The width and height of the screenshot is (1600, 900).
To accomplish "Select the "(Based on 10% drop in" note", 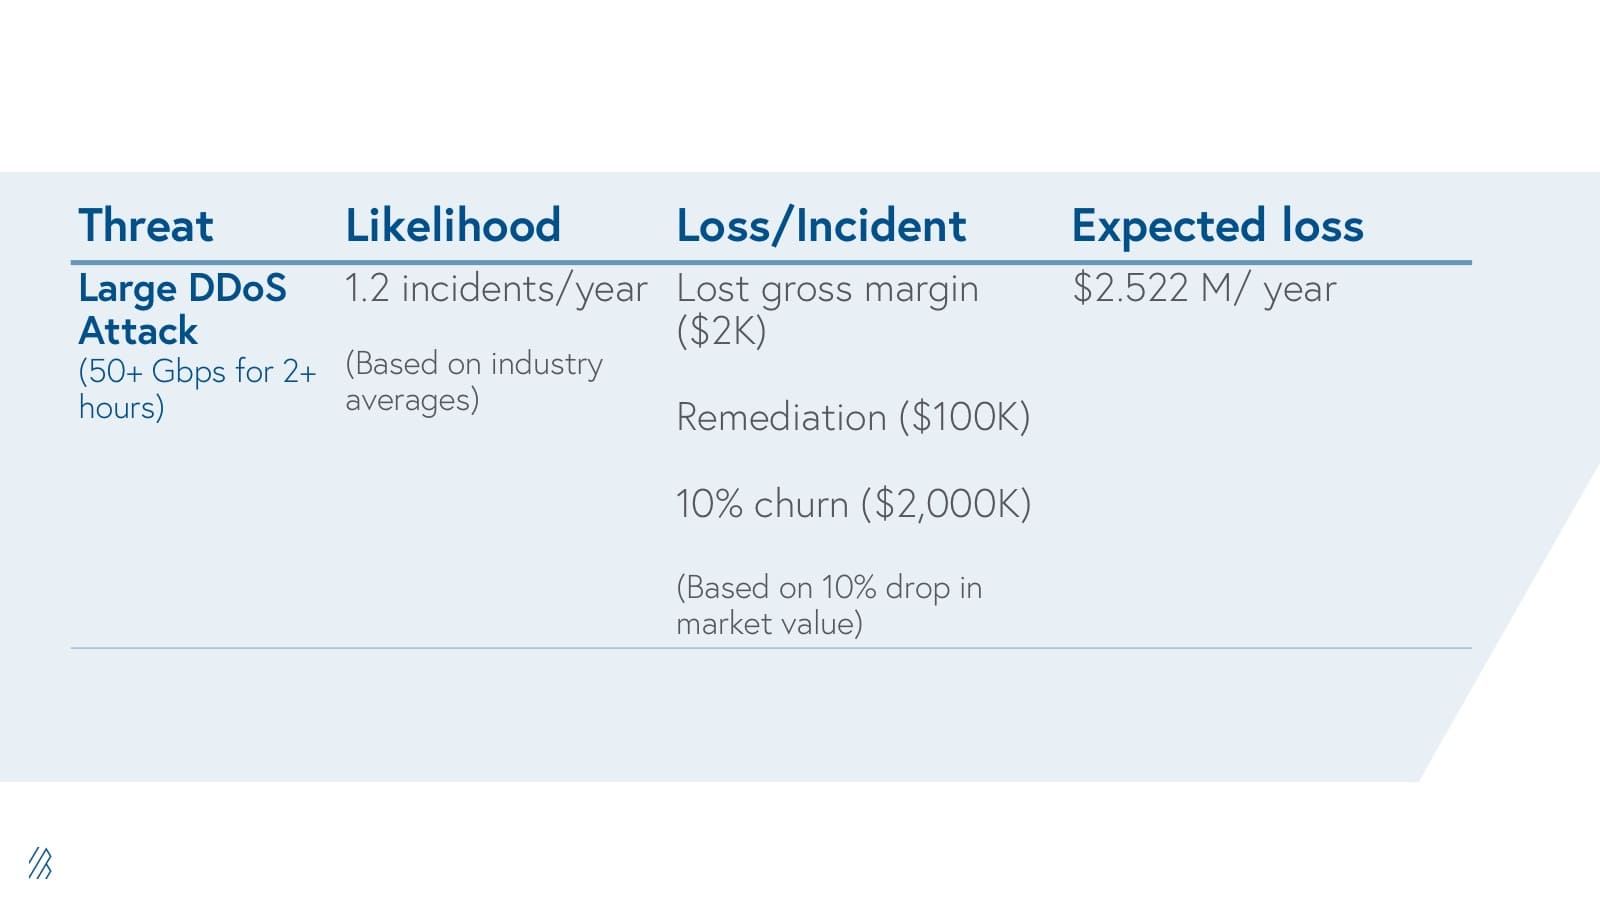I will [829, 587].
